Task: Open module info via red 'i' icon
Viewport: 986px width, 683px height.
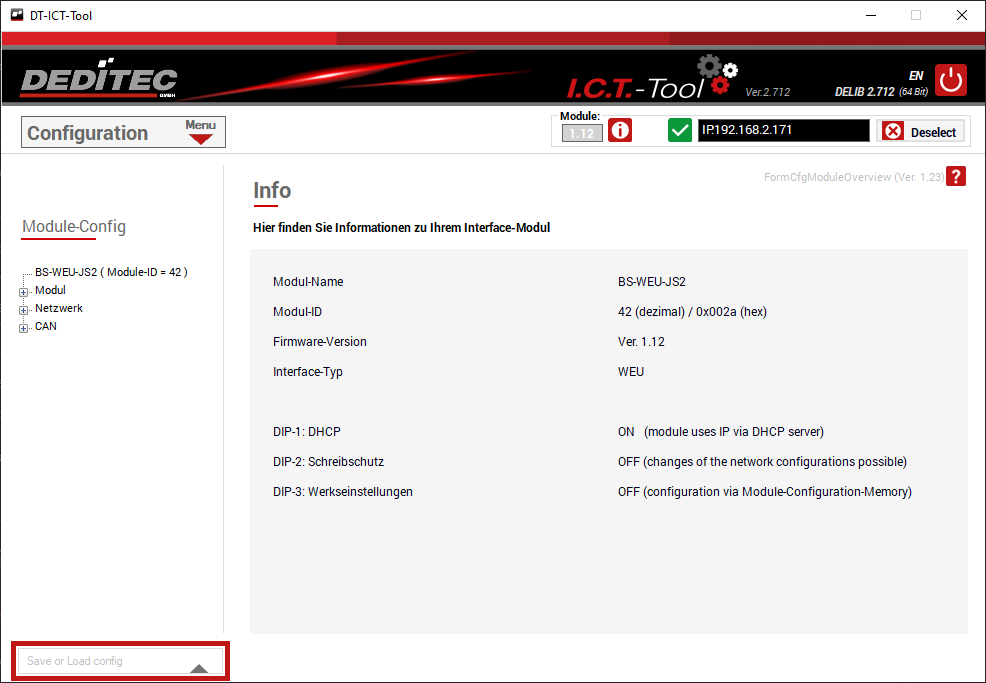Action: tap(620, 131)
